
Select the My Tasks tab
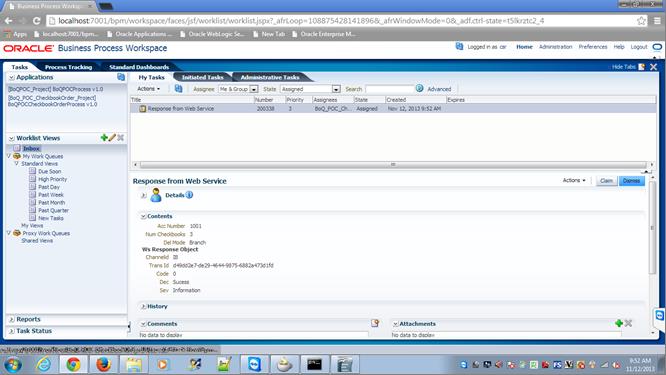coord(151,77)
